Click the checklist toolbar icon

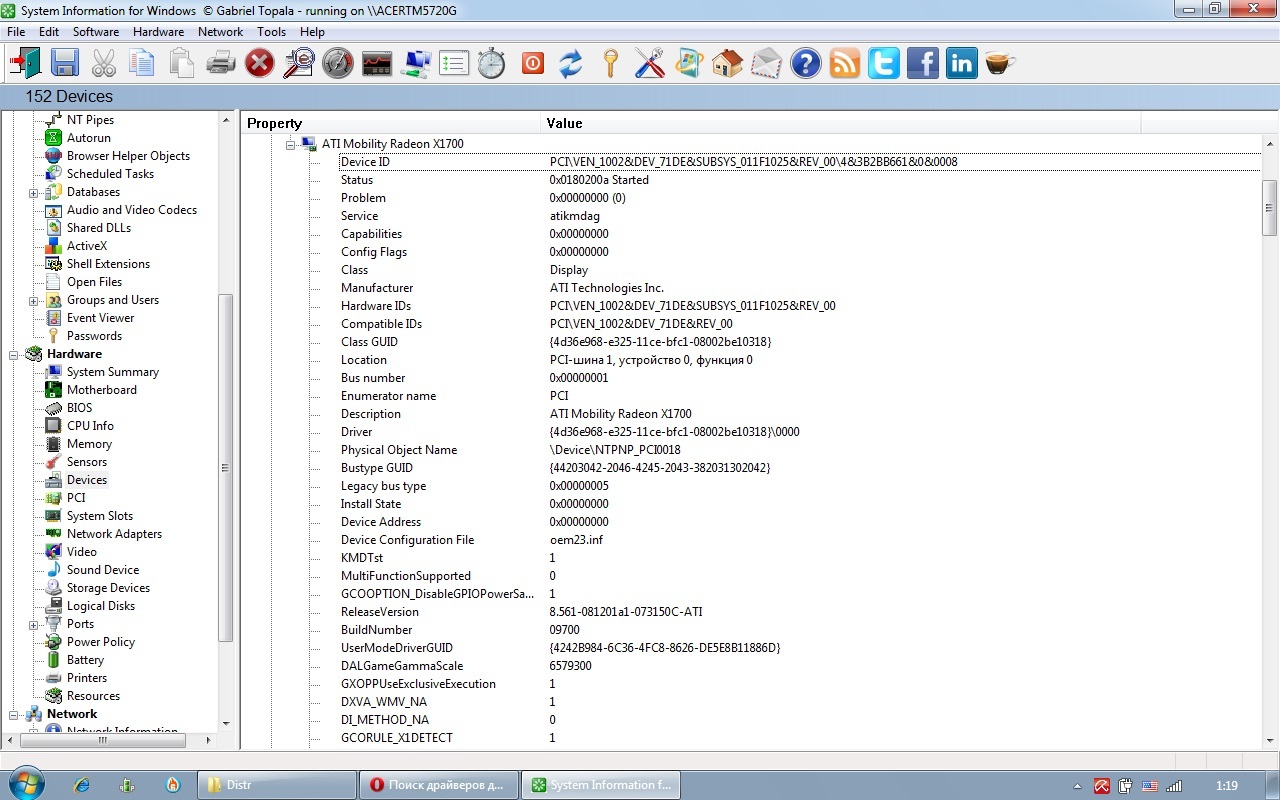pyautogui.click(x=454, y=64)
